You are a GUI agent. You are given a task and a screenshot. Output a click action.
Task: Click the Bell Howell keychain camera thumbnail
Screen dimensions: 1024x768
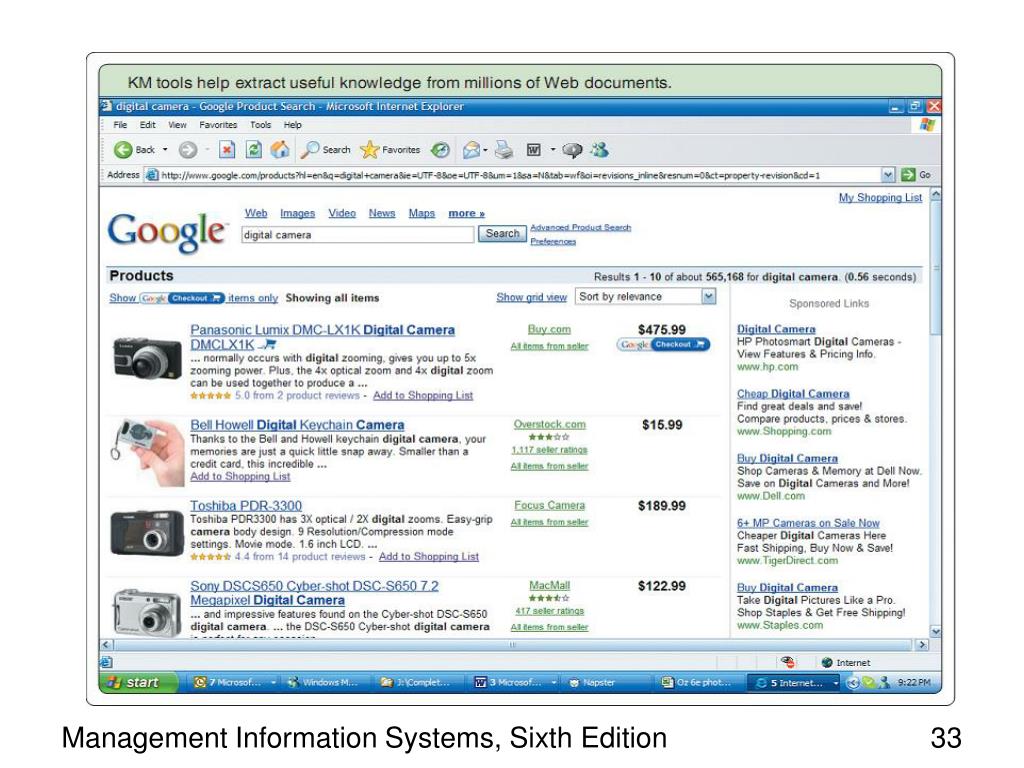(x=147, y=452)
